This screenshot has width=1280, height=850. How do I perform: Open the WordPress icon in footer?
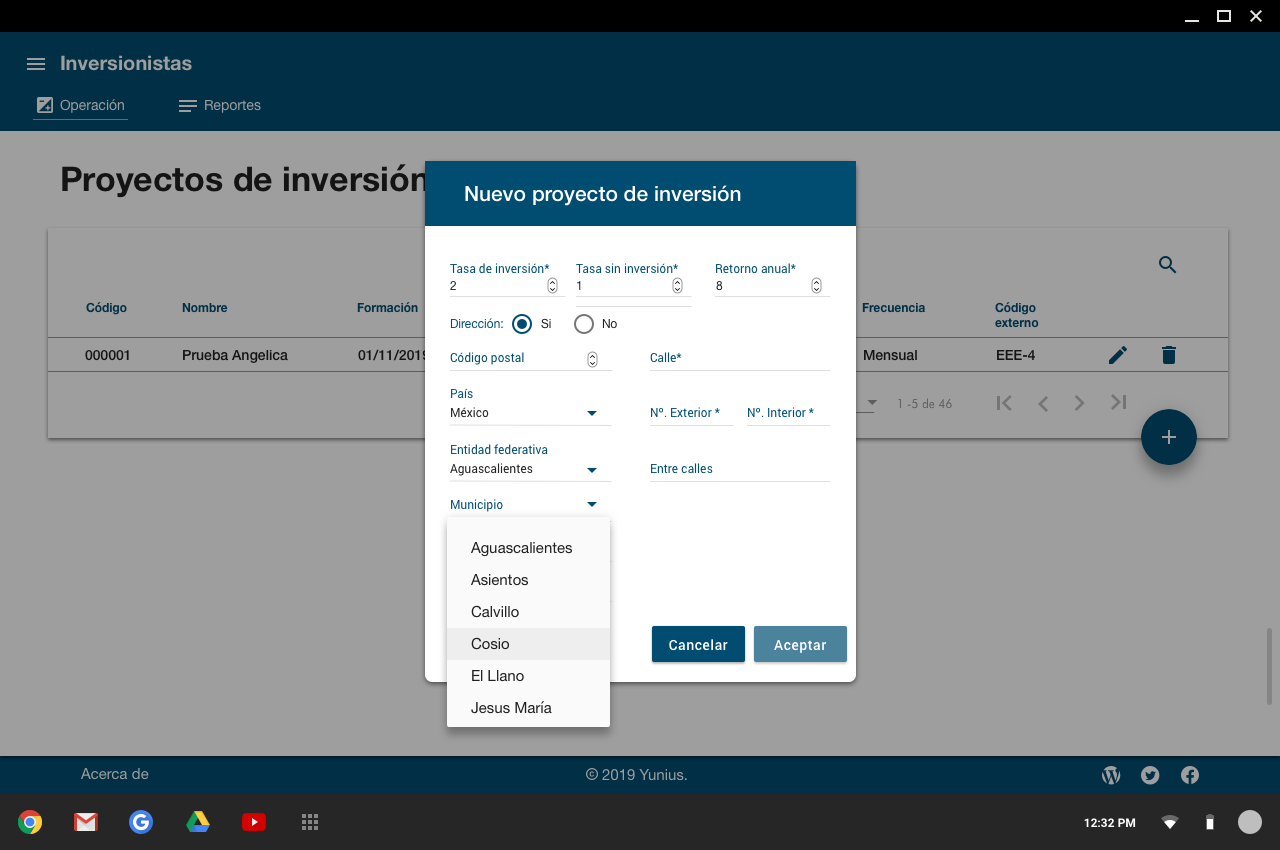[1110, 775]
